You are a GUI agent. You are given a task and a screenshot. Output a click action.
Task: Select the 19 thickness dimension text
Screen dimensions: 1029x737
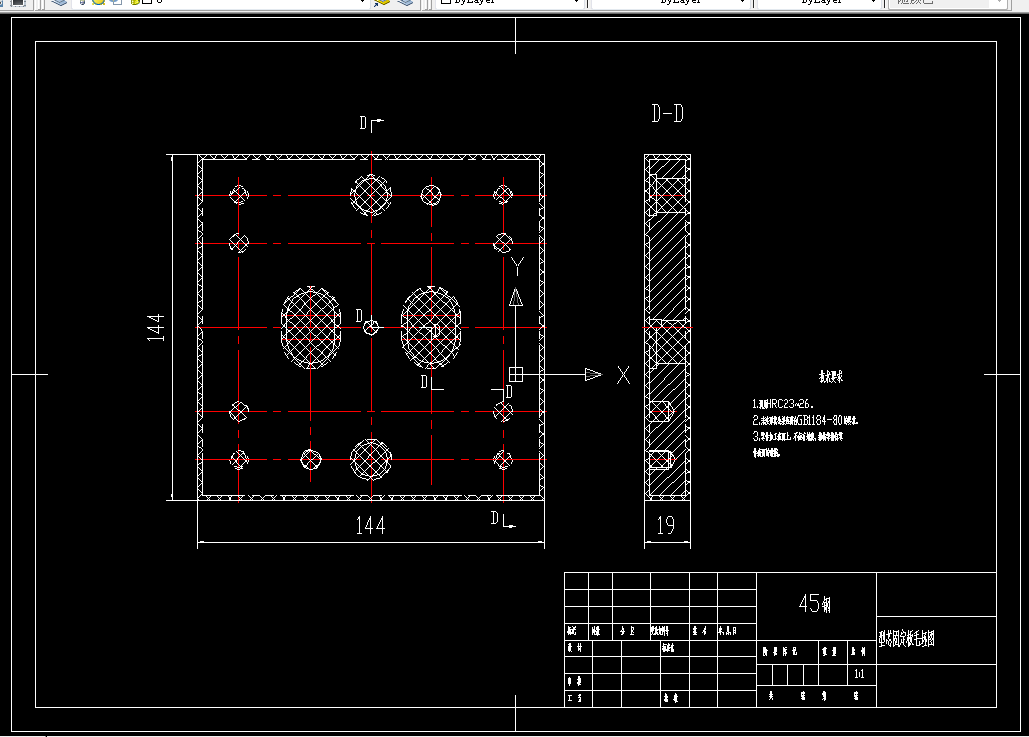tap(665, 526)
